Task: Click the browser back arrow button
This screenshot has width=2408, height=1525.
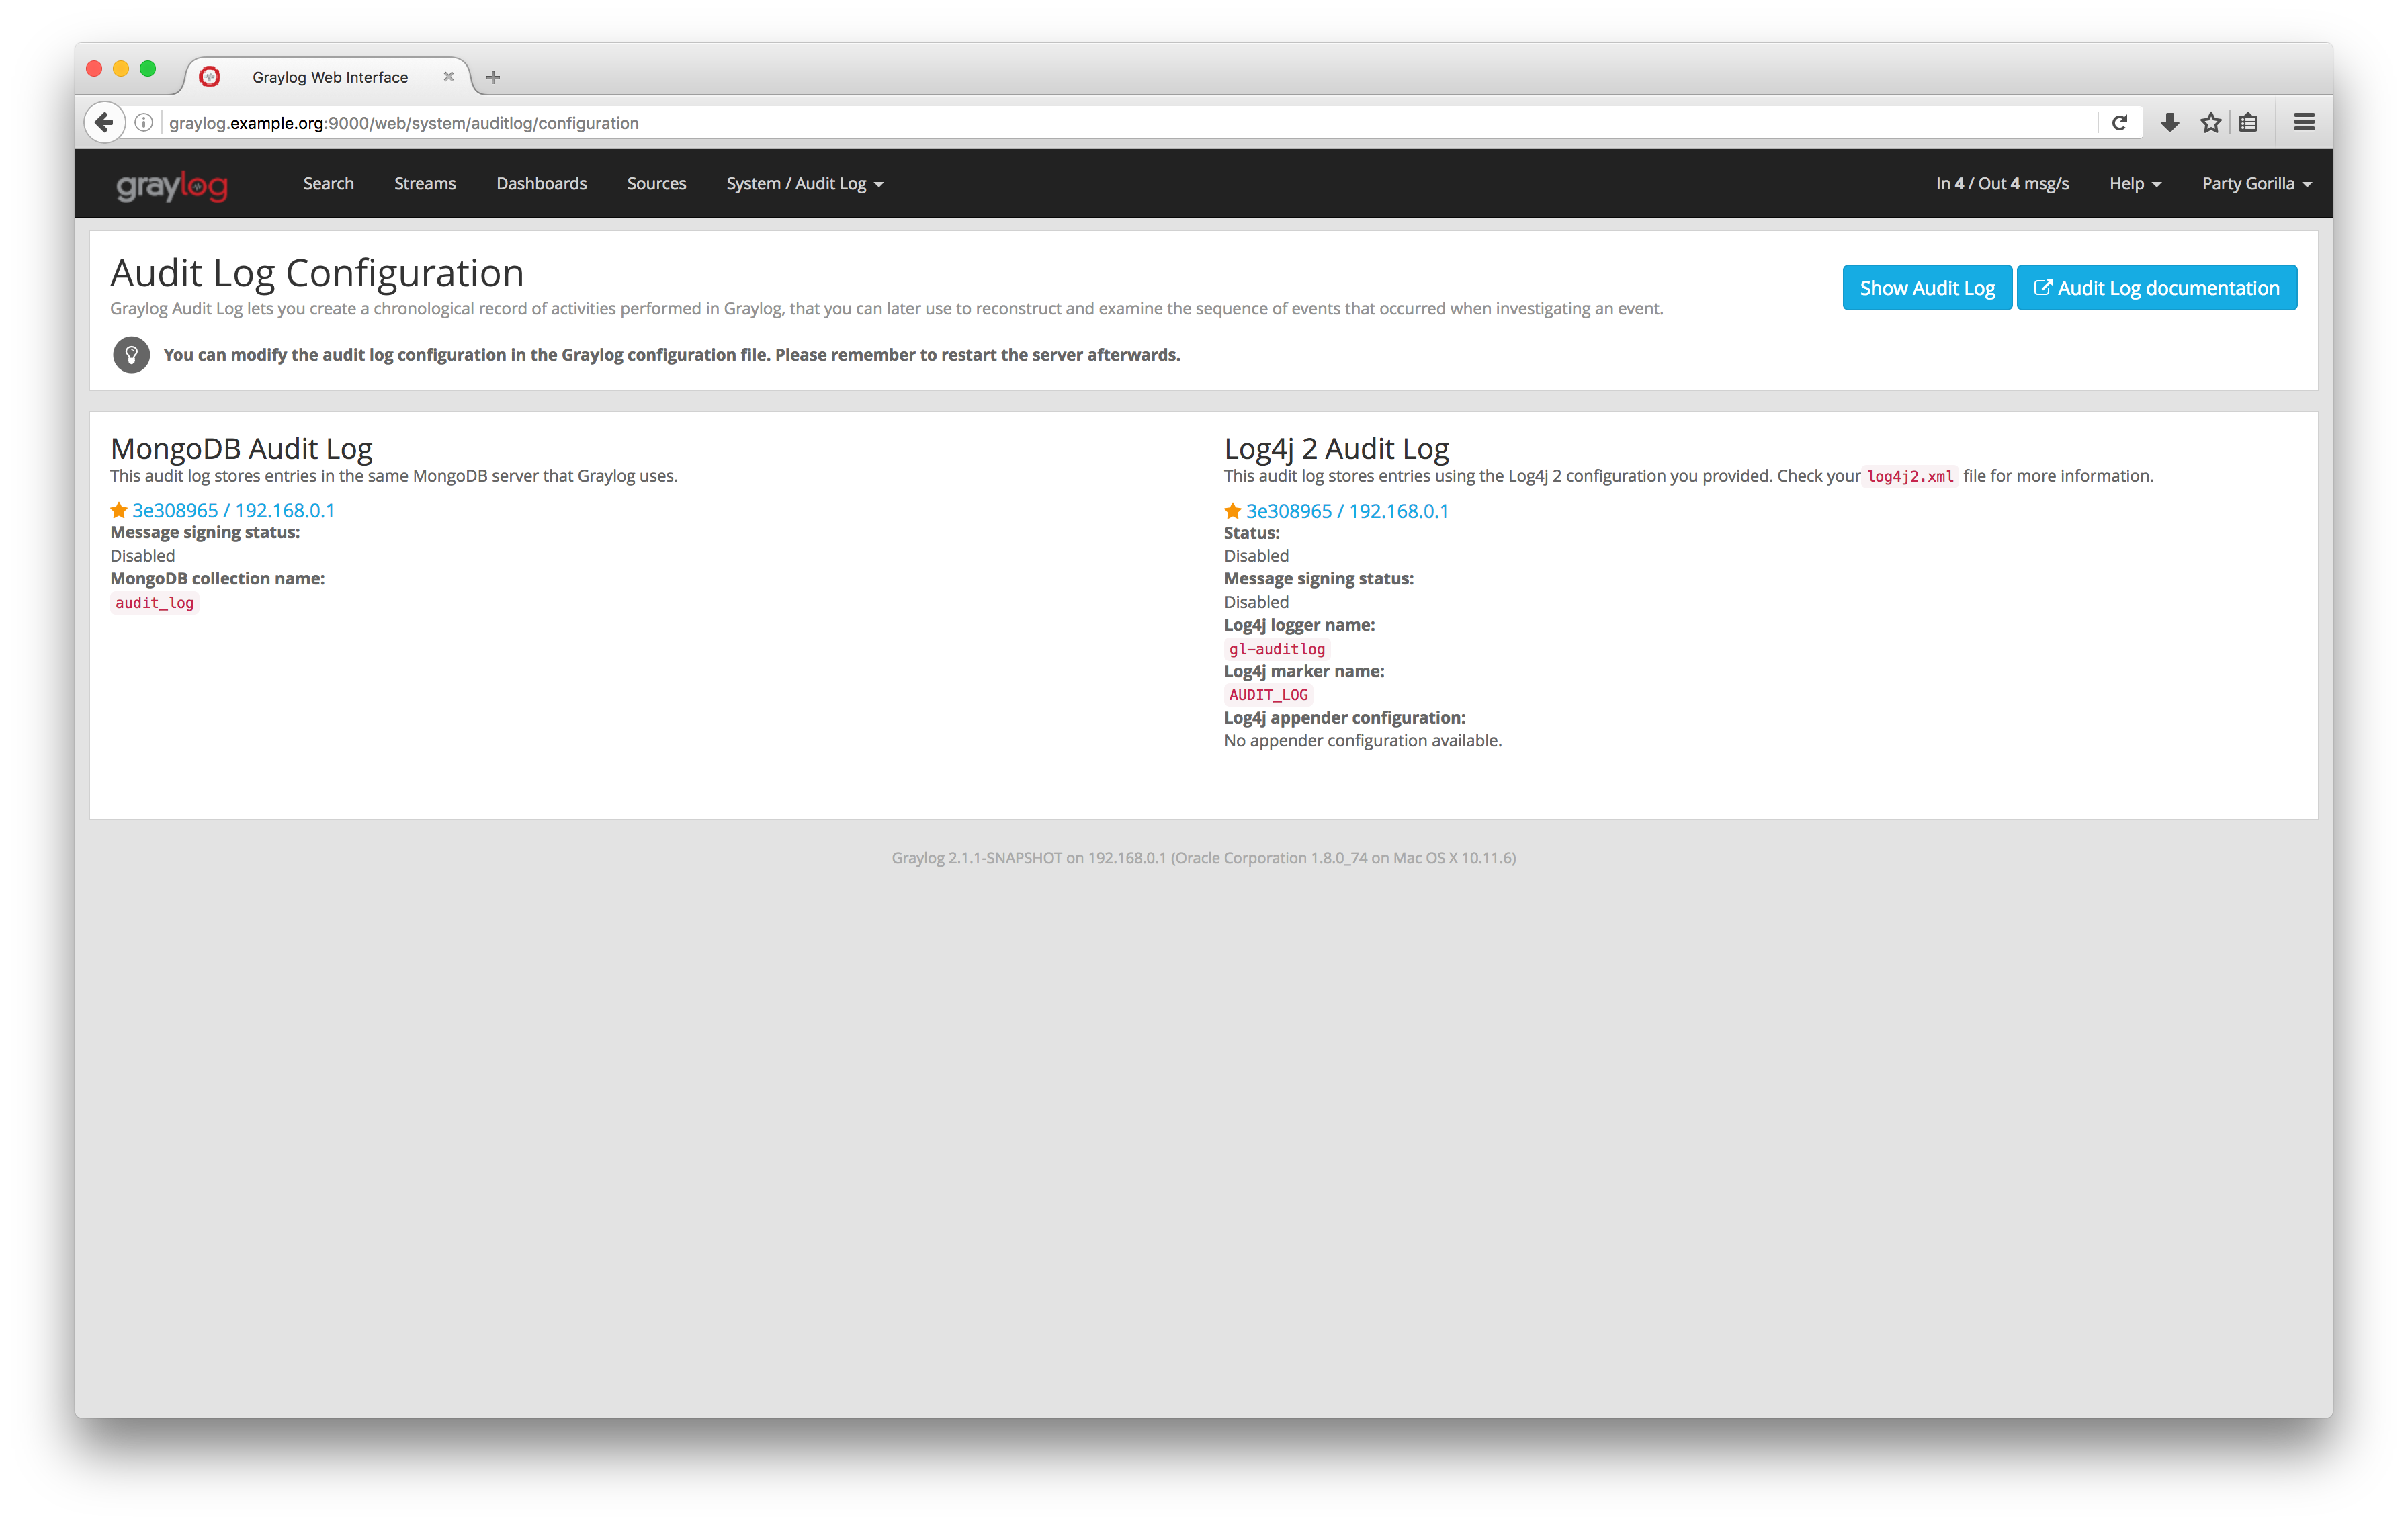Action: [x=104, y=123]
